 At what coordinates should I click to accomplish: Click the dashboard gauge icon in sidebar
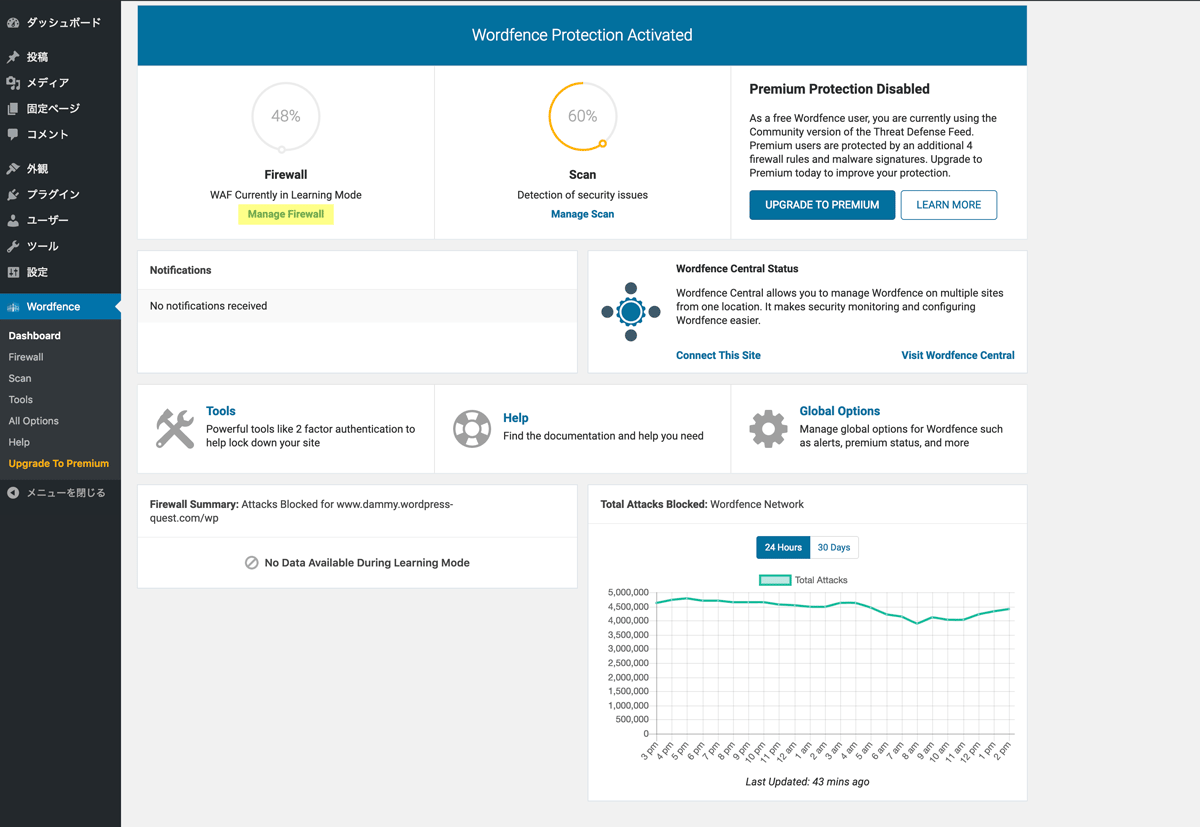(13, 22)
